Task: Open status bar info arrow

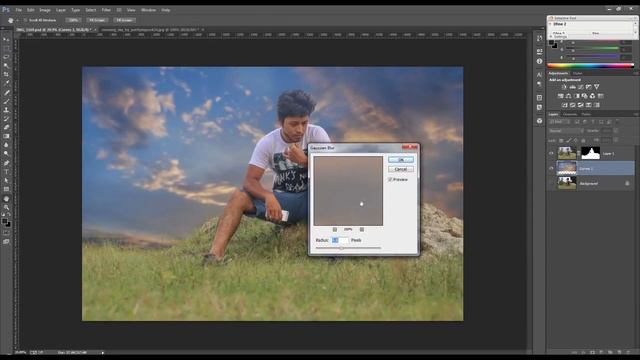Action: tap(102, 352)
